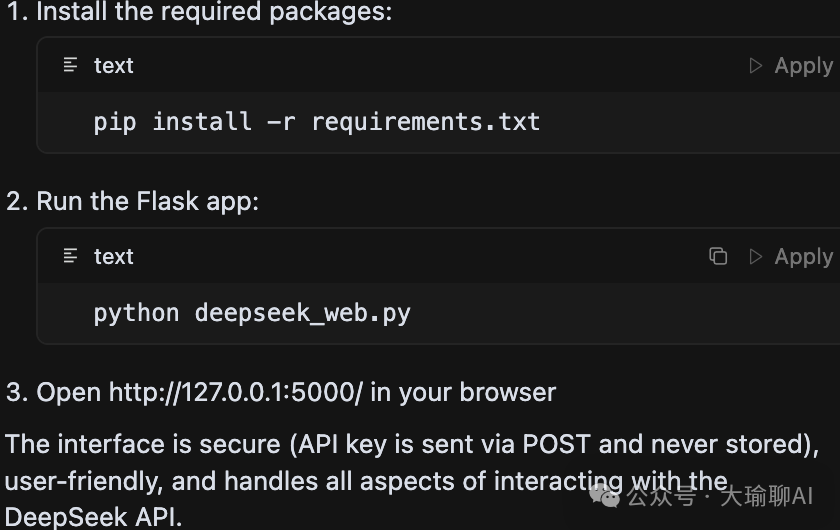
Task: Click the WeChat logo in the watermark
Action: tap(604, 495)
